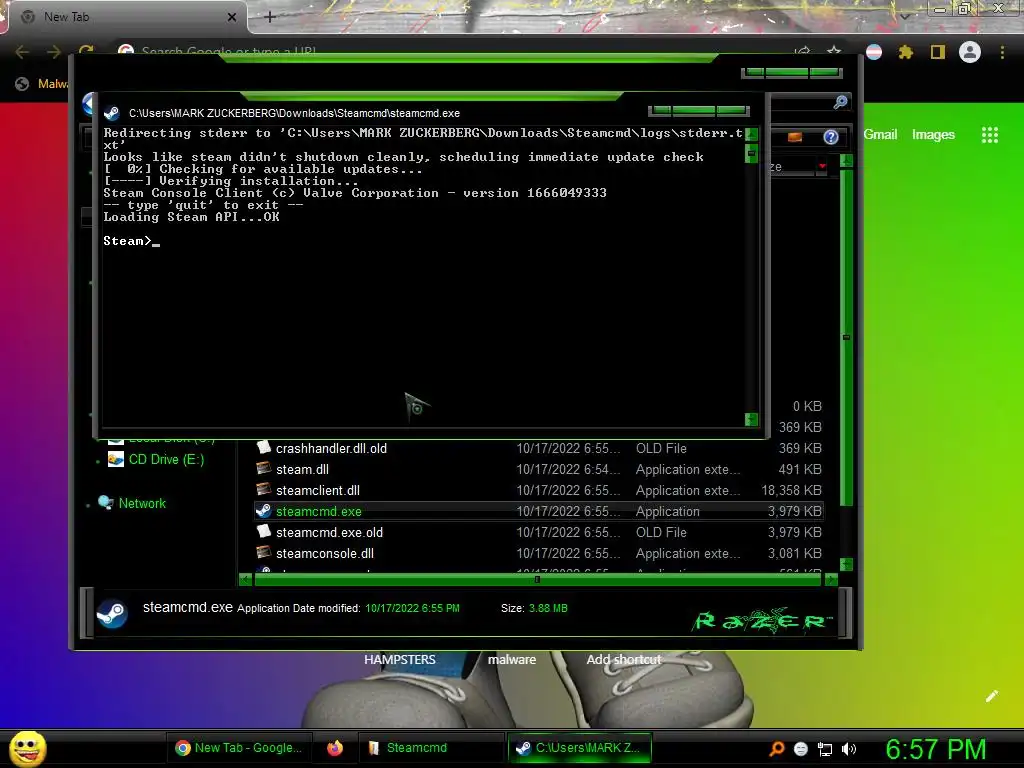1024x768 pixels.
Task: Click Add shortcut on the new tab page
Action: (624, 660)
